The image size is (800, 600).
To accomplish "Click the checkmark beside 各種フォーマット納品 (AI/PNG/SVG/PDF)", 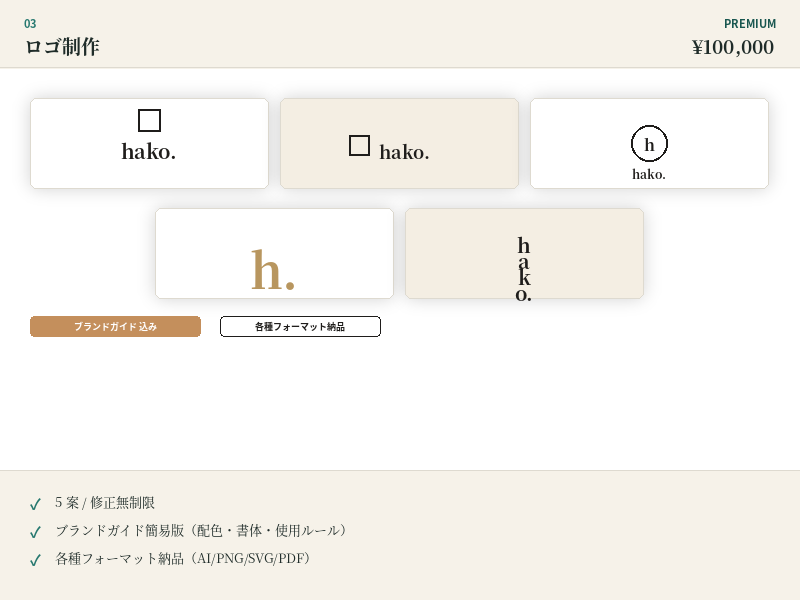I will 35,560.
